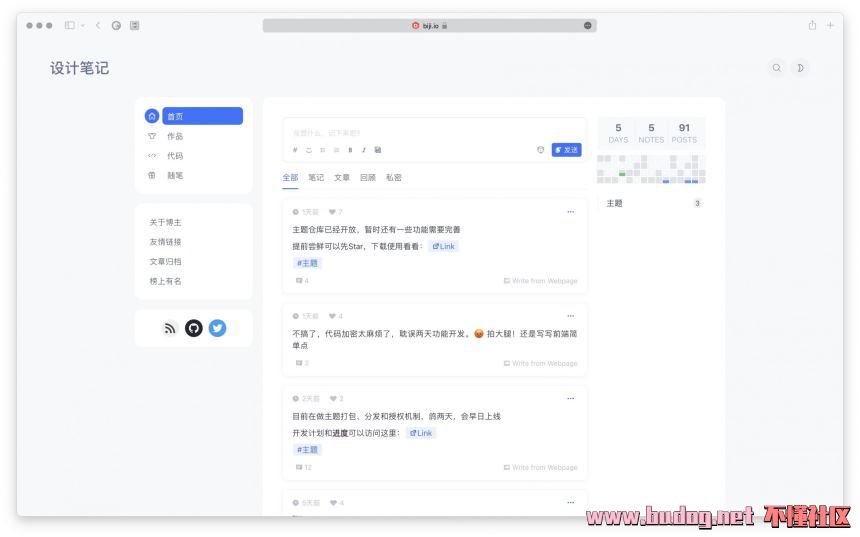Toggle dark mode with moon icon
Image resolution: width=860 pixels, height=537 pixels.
click(x=800, y=68)
